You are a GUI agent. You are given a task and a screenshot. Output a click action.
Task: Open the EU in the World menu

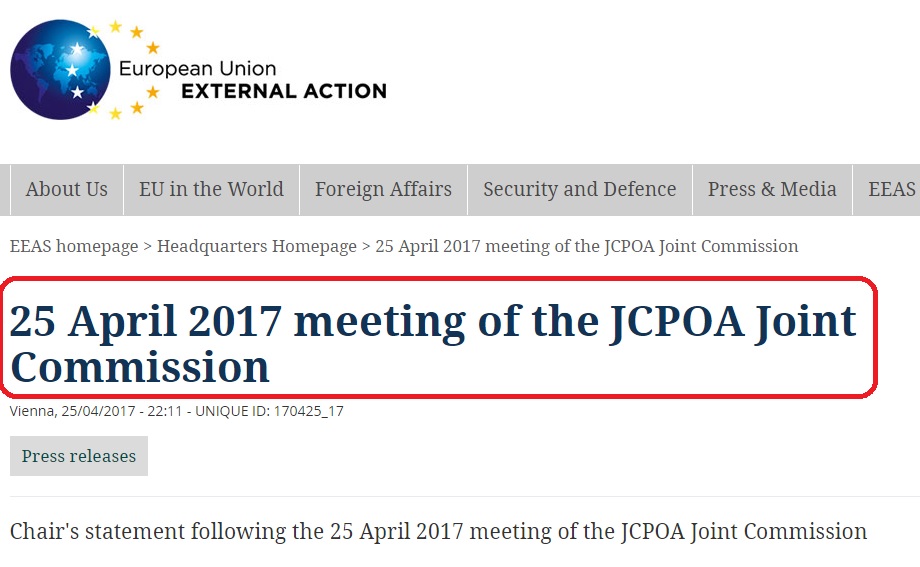click(211, 190)
